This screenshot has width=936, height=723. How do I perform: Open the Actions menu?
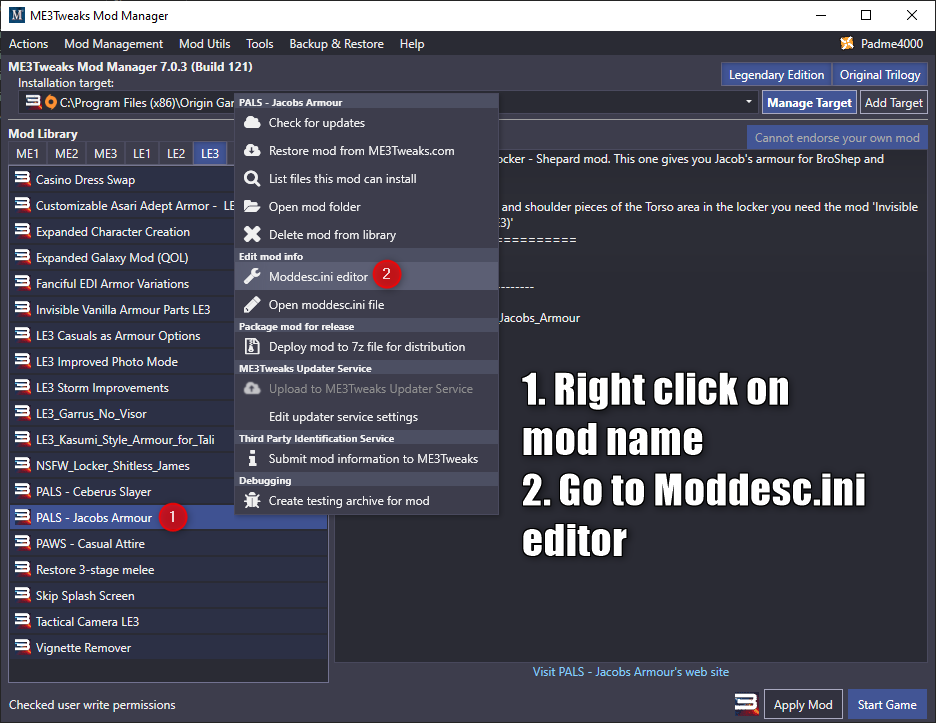click(29, 44)
